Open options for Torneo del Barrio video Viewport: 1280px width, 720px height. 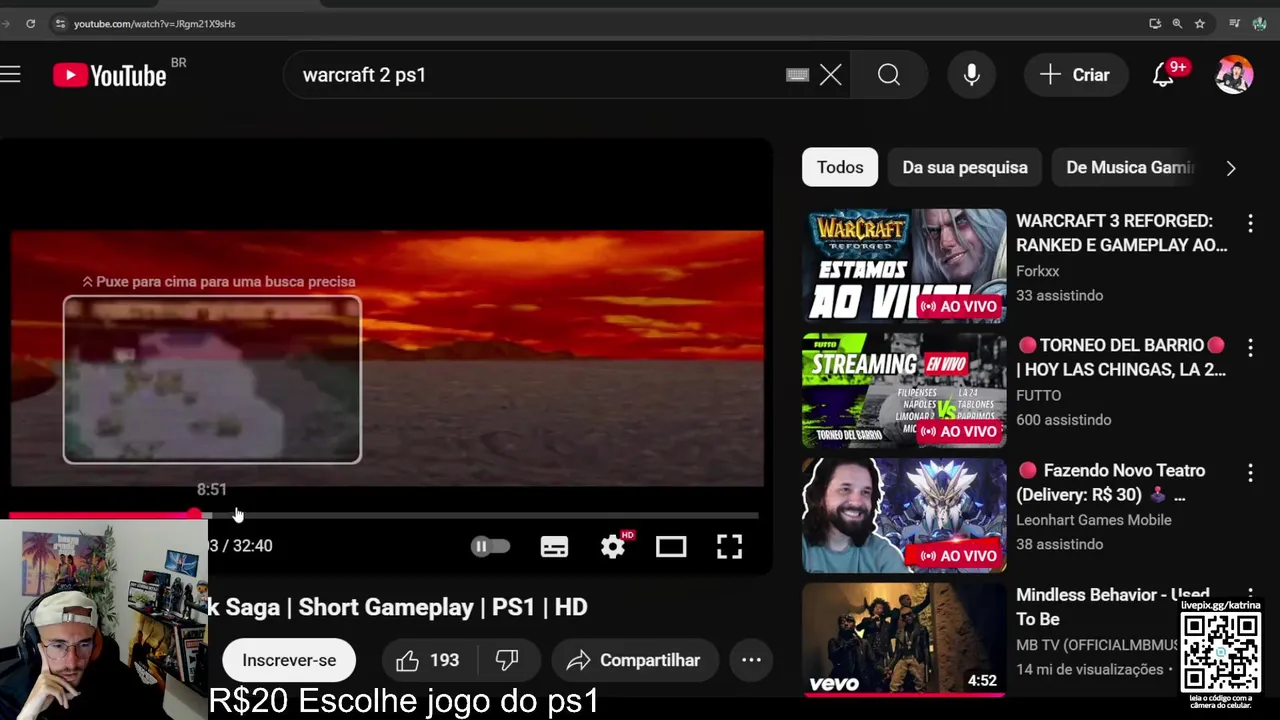click(1250, 347)
